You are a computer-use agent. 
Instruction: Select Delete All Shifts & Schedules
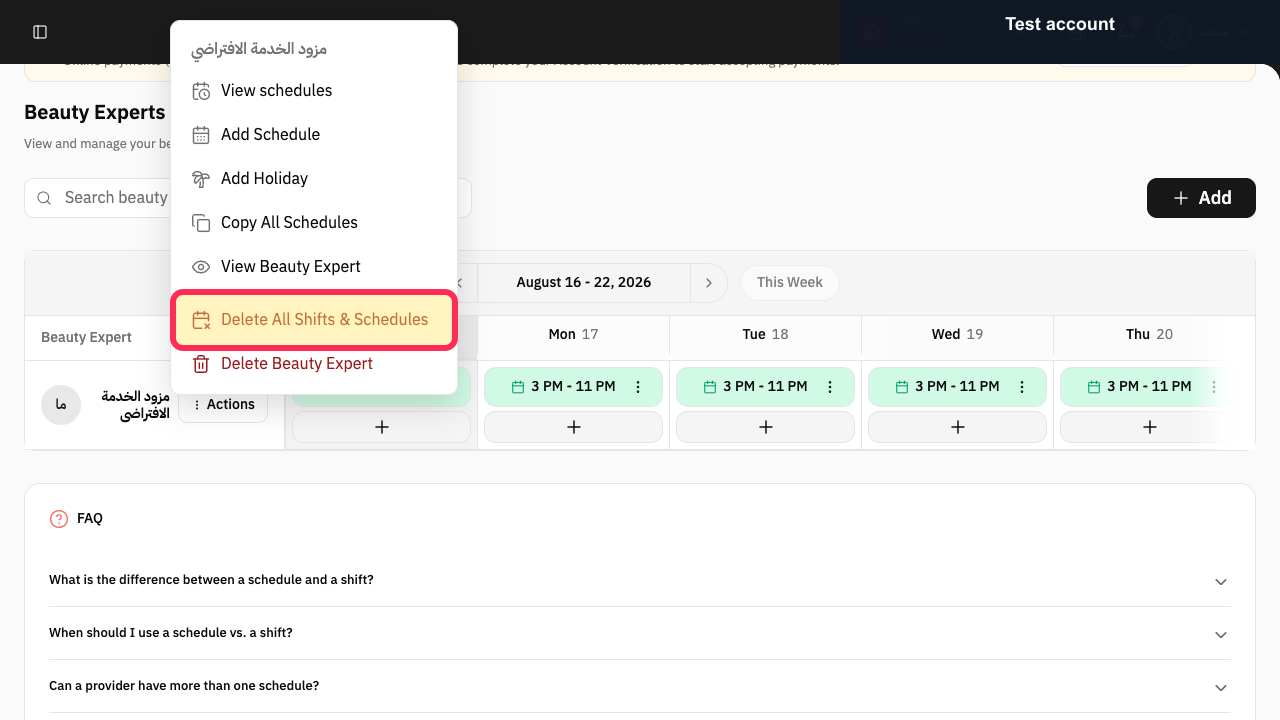point(314,320)
